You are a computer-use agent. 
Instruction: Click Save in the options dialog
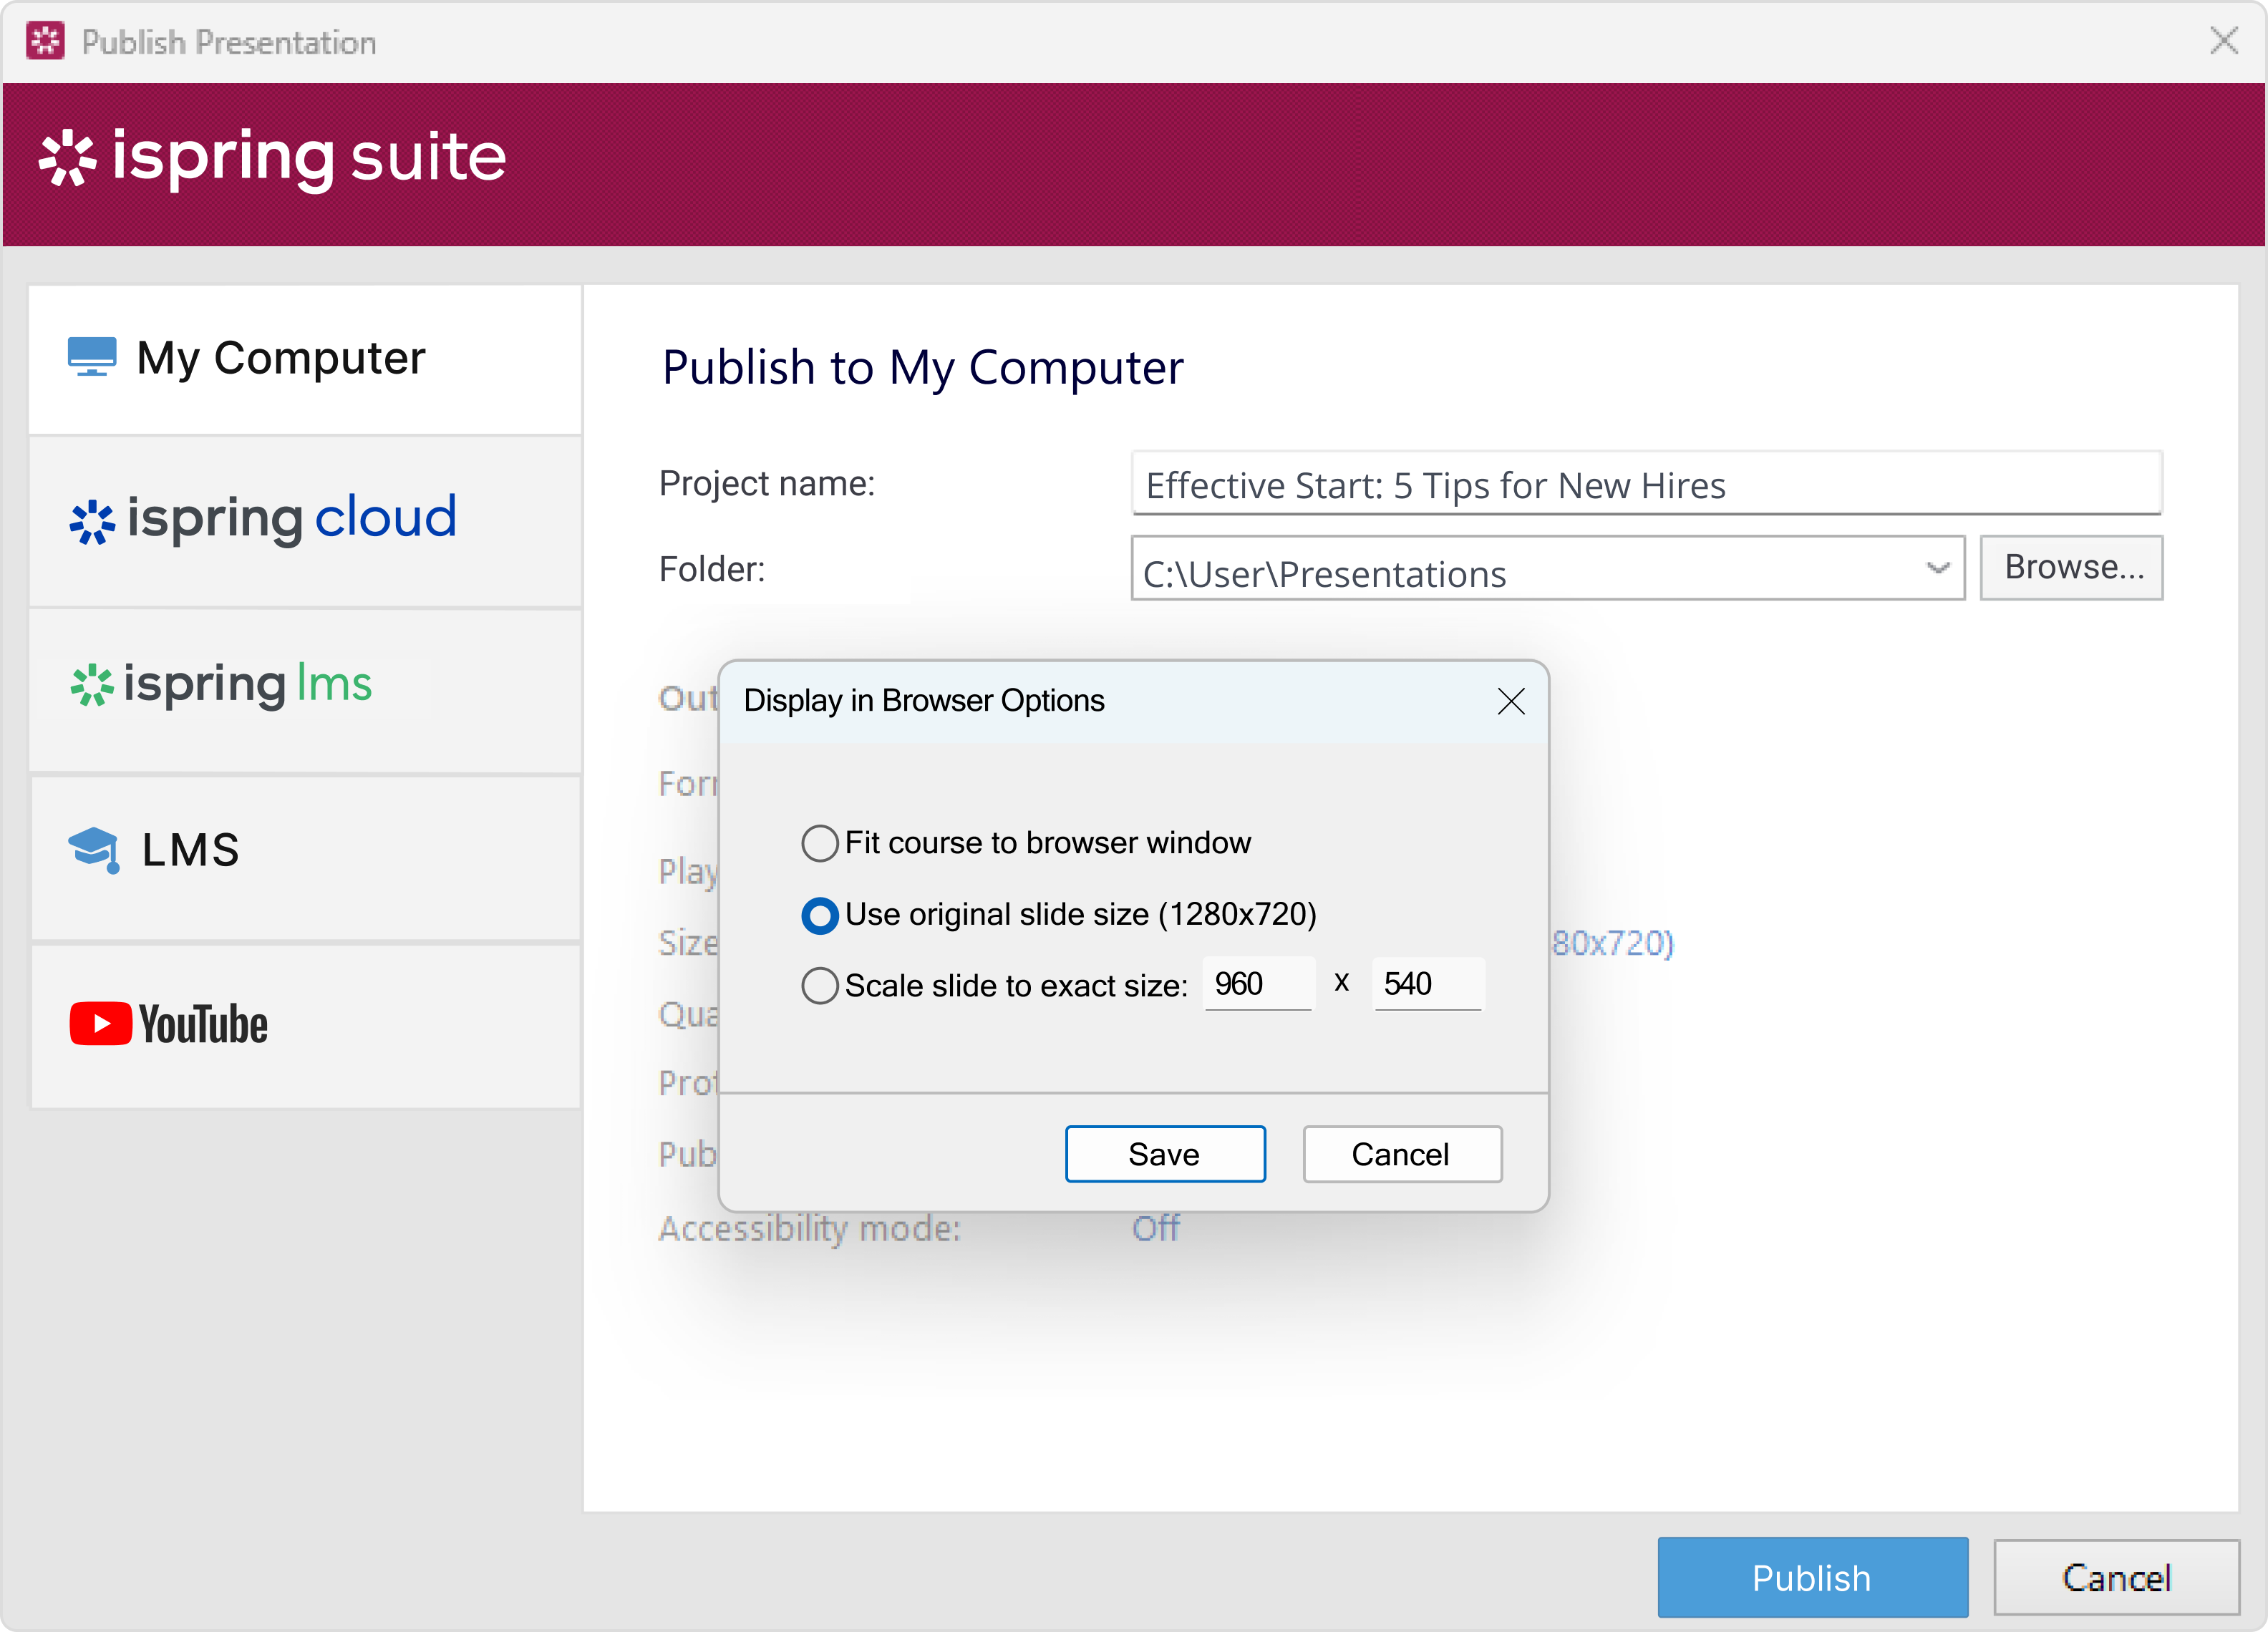pyautogui.click(x=1165, y=1154)
